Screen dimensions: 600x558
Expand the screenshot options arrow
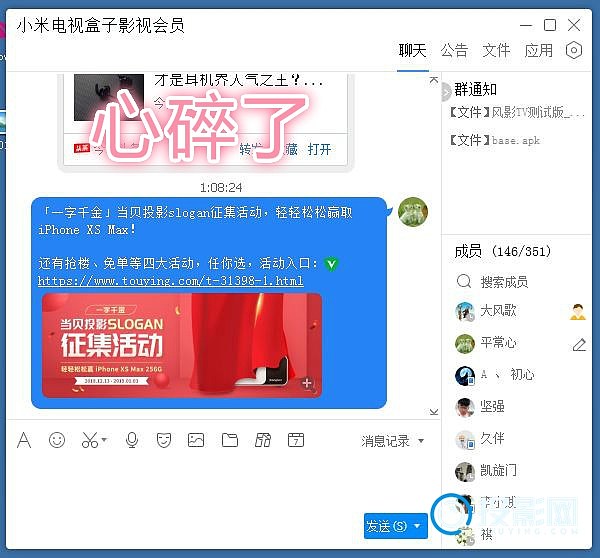click(104, 440)
